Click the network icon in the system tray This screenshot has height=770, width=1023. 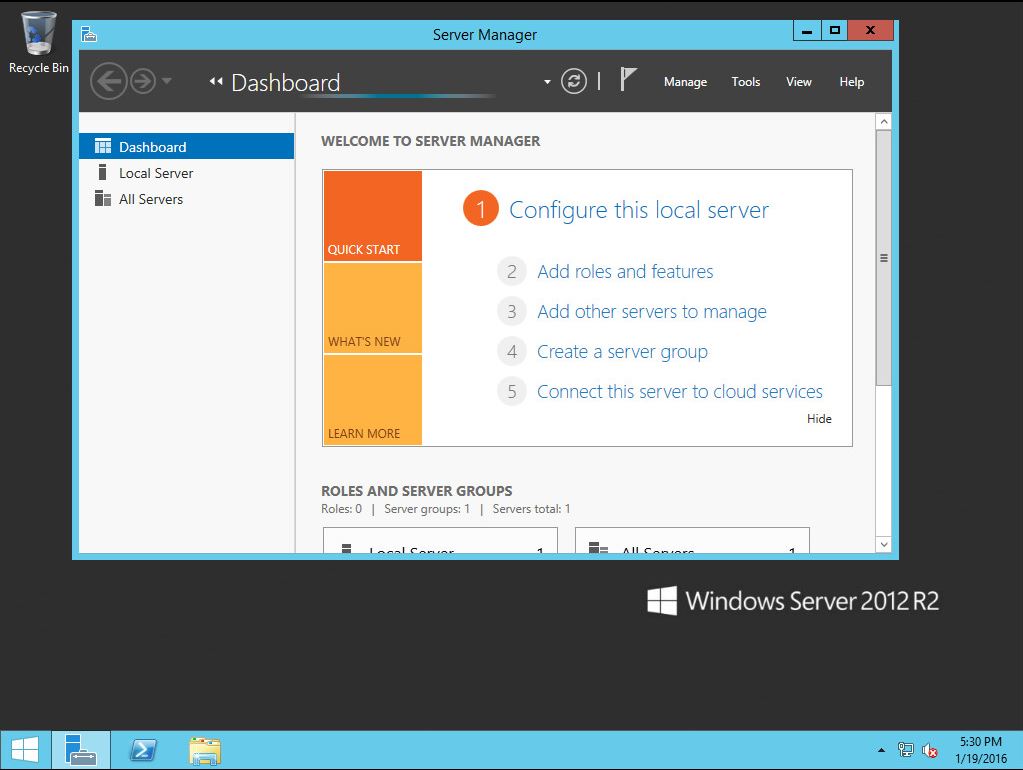[905, 749]
